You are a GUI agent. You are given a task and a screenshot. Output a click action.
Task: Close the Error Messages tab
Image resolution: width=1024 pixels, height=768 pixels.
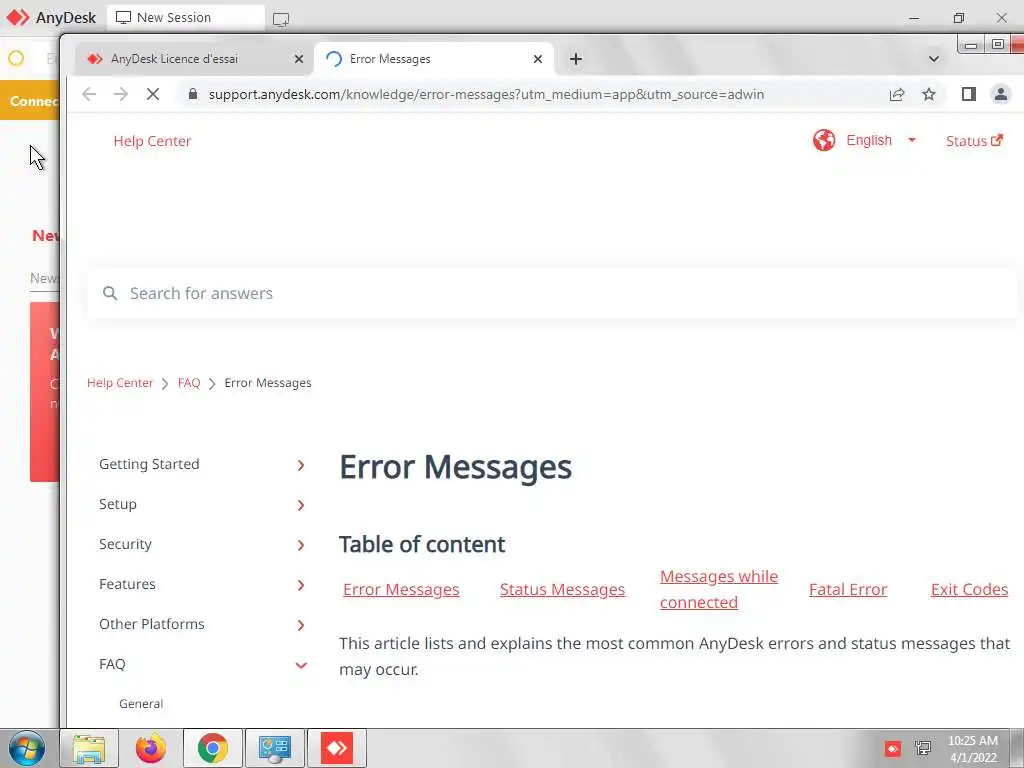tap(537, 59)
